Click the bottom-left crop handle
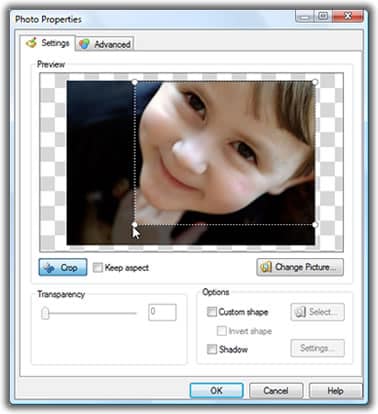378x414 pixels. pos(134,225)
